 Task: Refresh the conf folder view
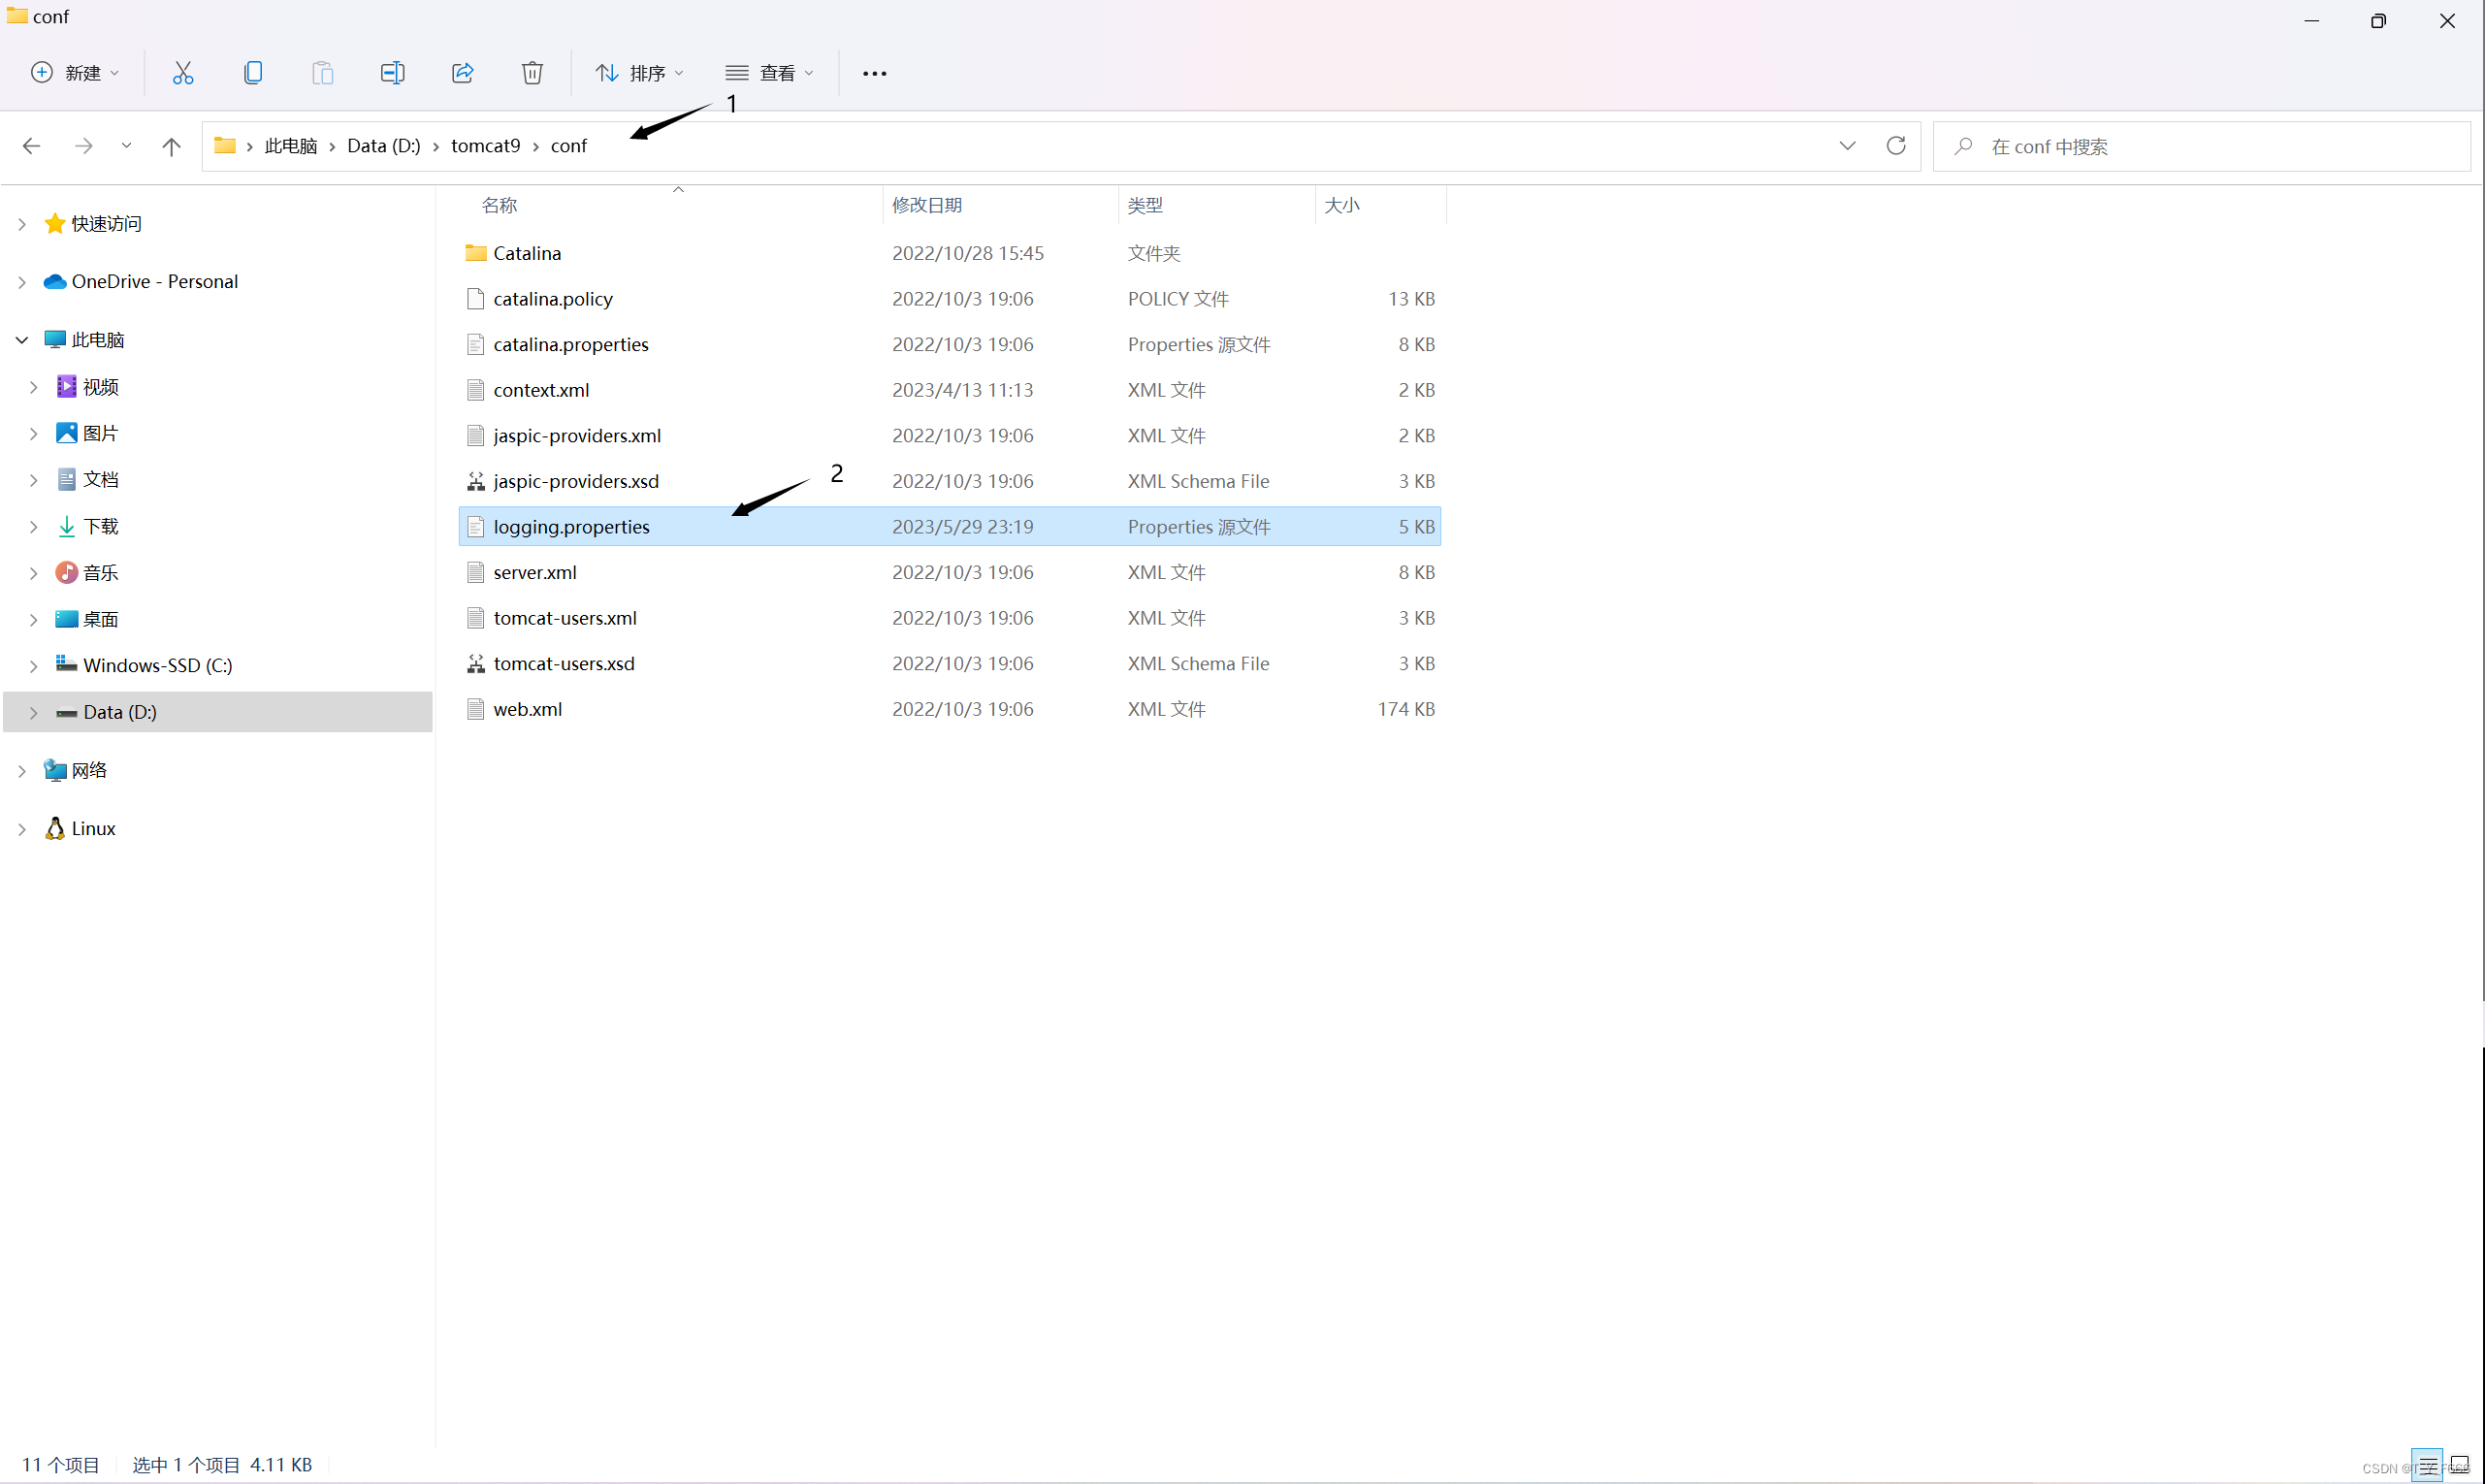click(x=1896, y=146)
